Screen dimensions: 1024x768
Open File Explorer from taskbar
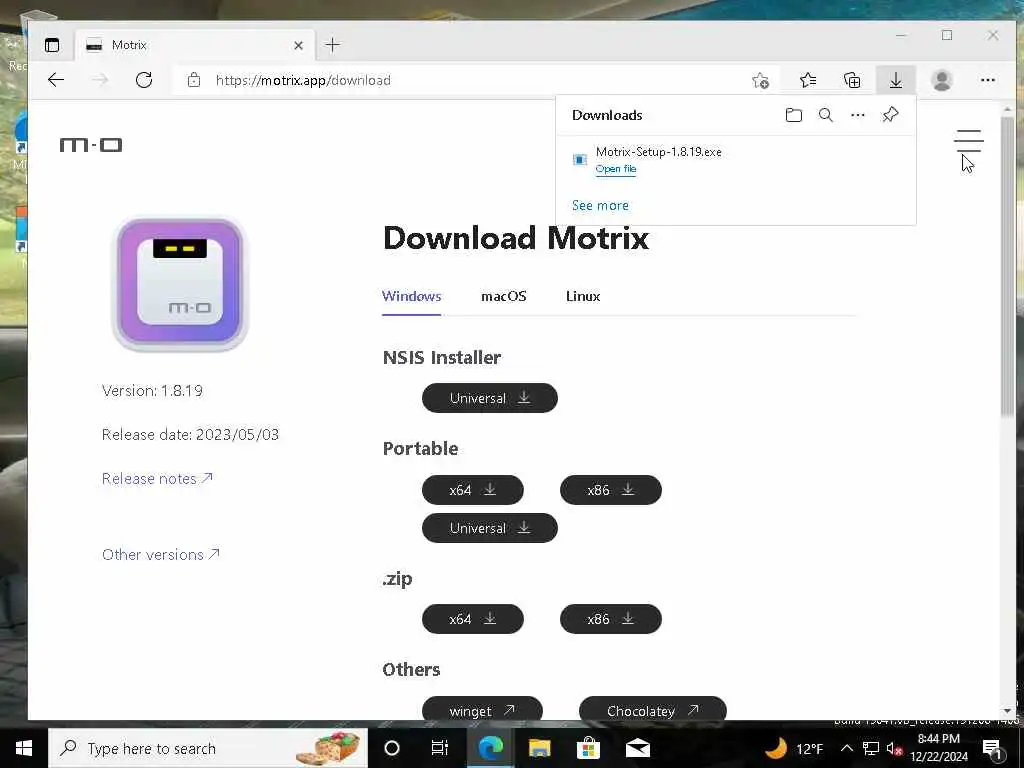539,748
